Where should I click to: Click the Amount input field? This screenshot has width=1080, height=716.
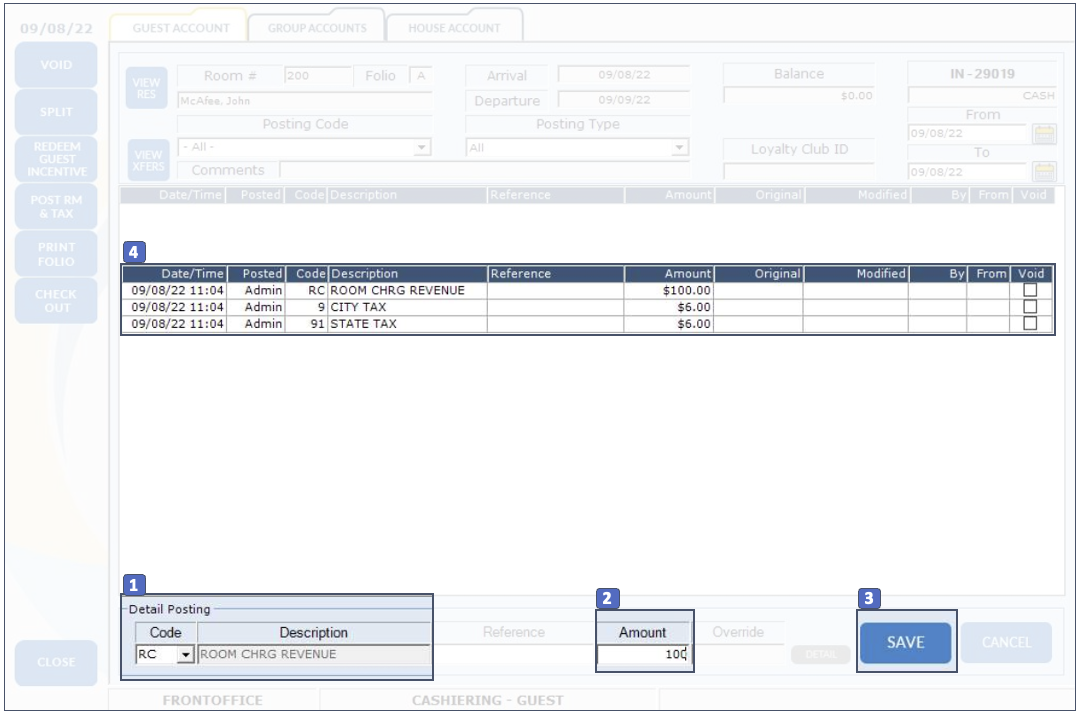coord(643,655)
